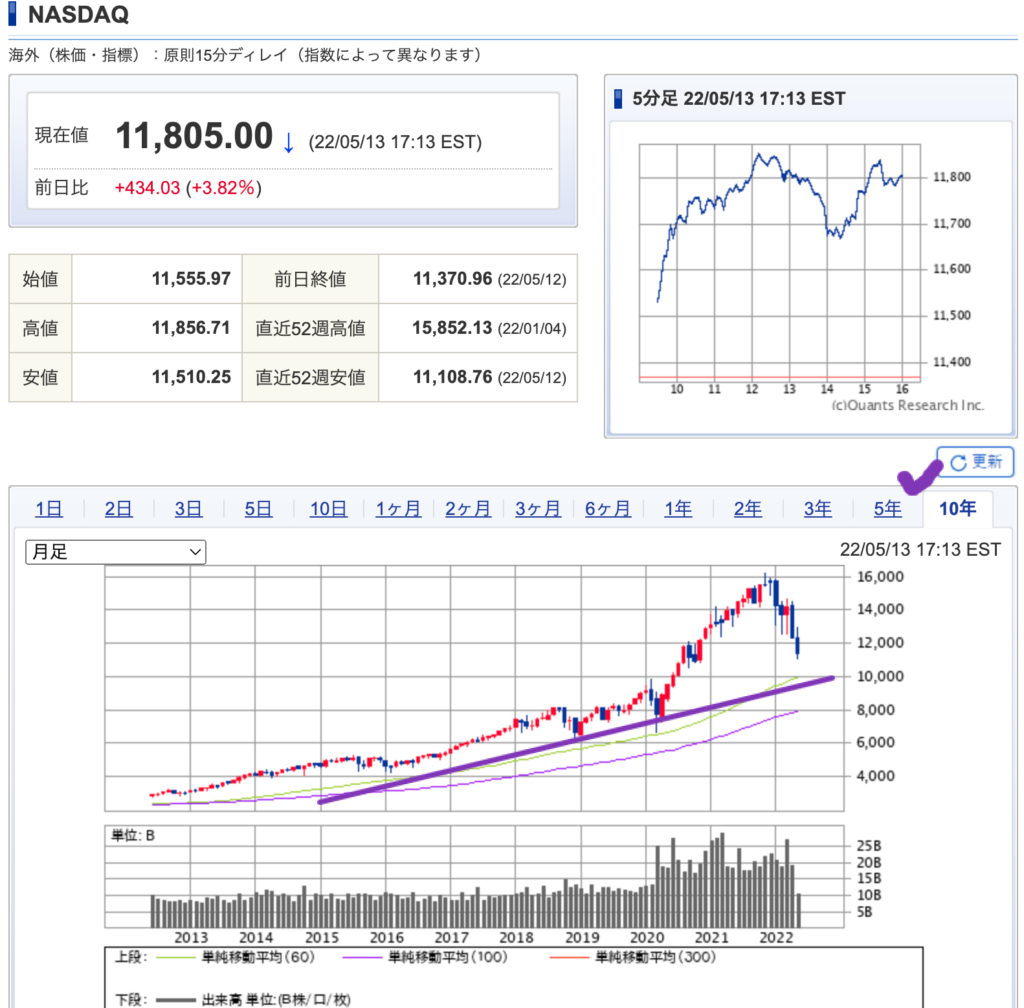Click the 5分足 chart title
The width and height of the screenshot is (1024, 1008).
pos(739,99)
